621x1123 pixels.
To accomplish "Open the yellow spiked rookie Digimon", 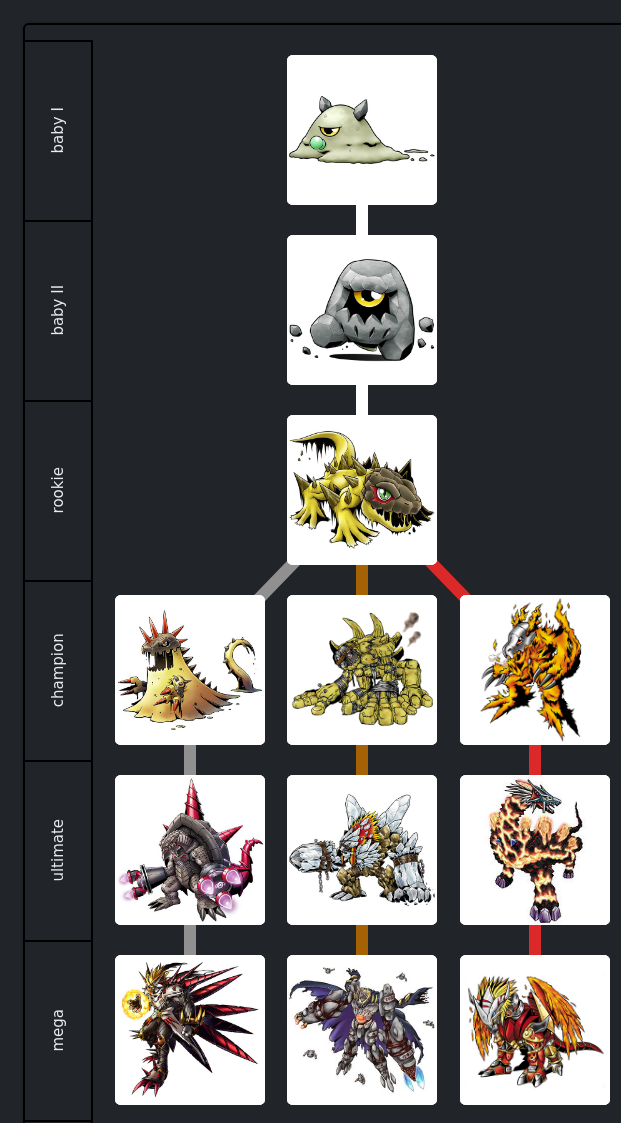I will (362, 490).
